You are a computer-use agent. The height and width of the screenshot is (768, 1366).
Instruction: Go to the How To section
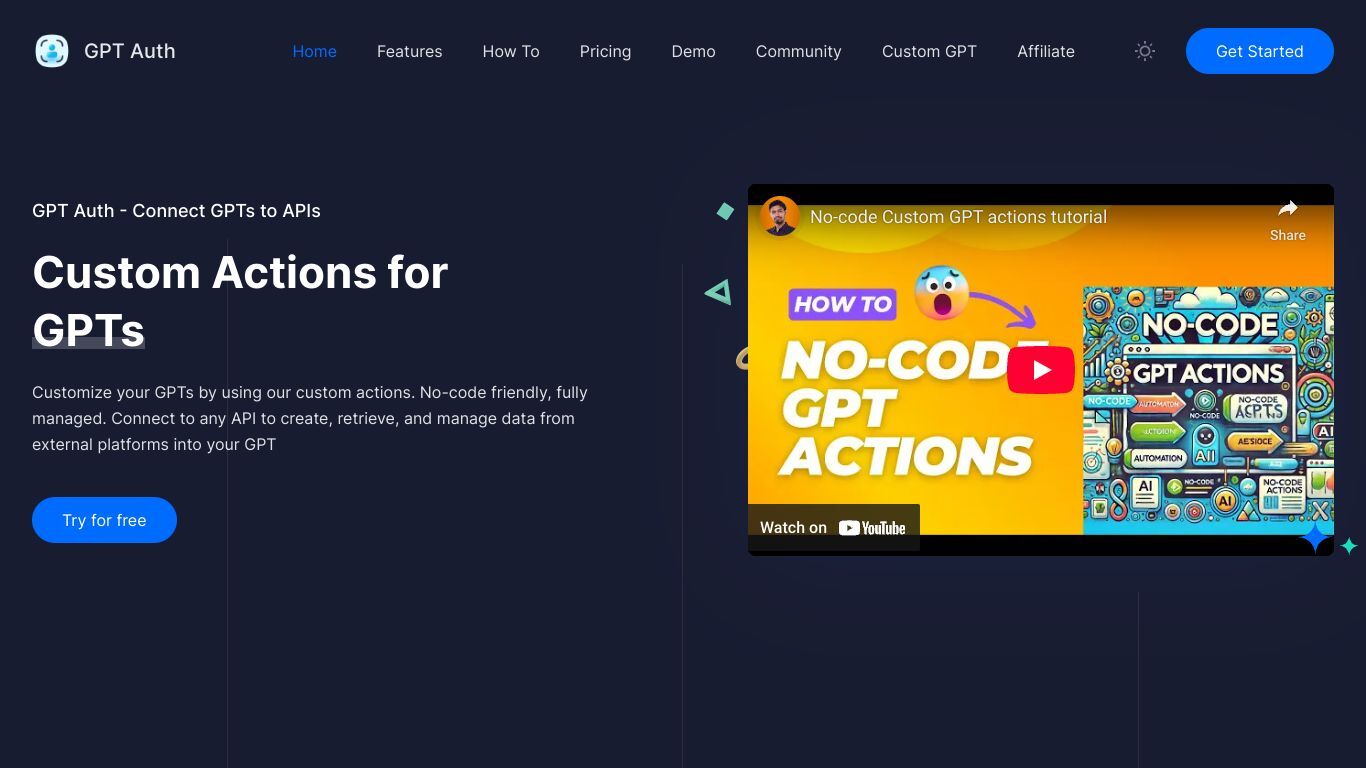click(511, 51)
